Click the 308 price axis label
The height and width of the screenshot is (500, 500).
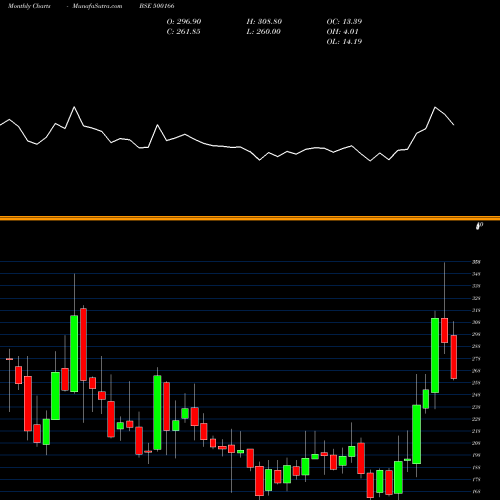(476, 322)
